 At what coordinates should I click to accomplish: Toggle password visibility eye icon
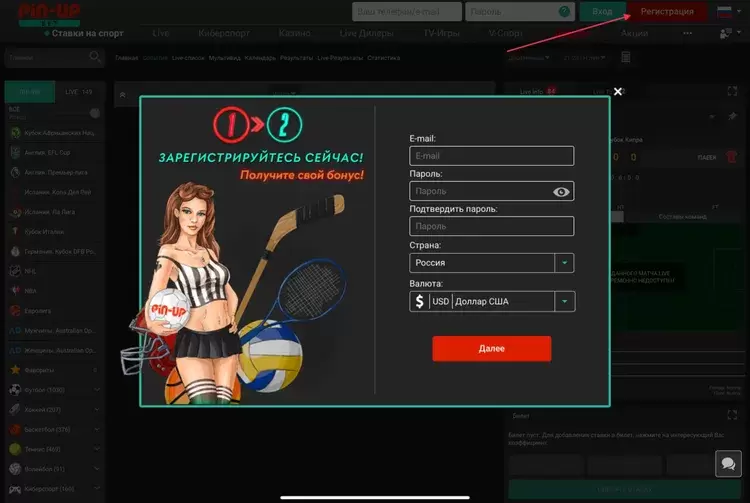click(x=561, y=192)
